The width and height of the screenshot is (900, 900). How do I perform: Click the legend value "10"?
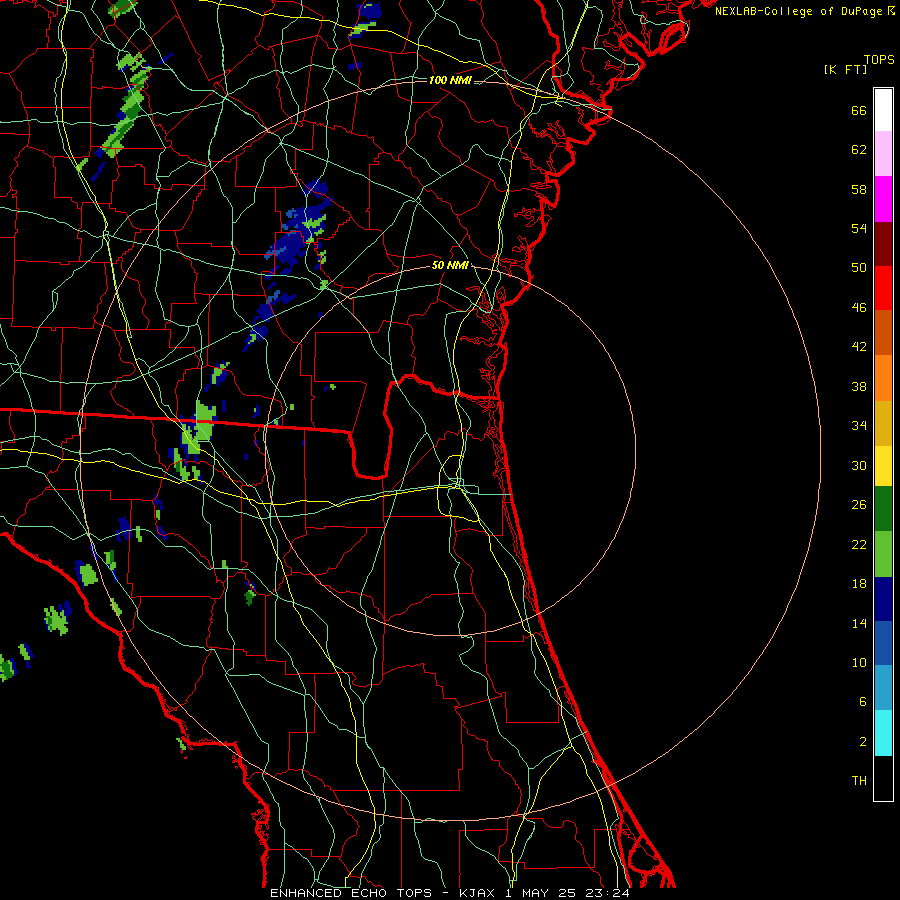pyautogui.click(x=859, y=663)
